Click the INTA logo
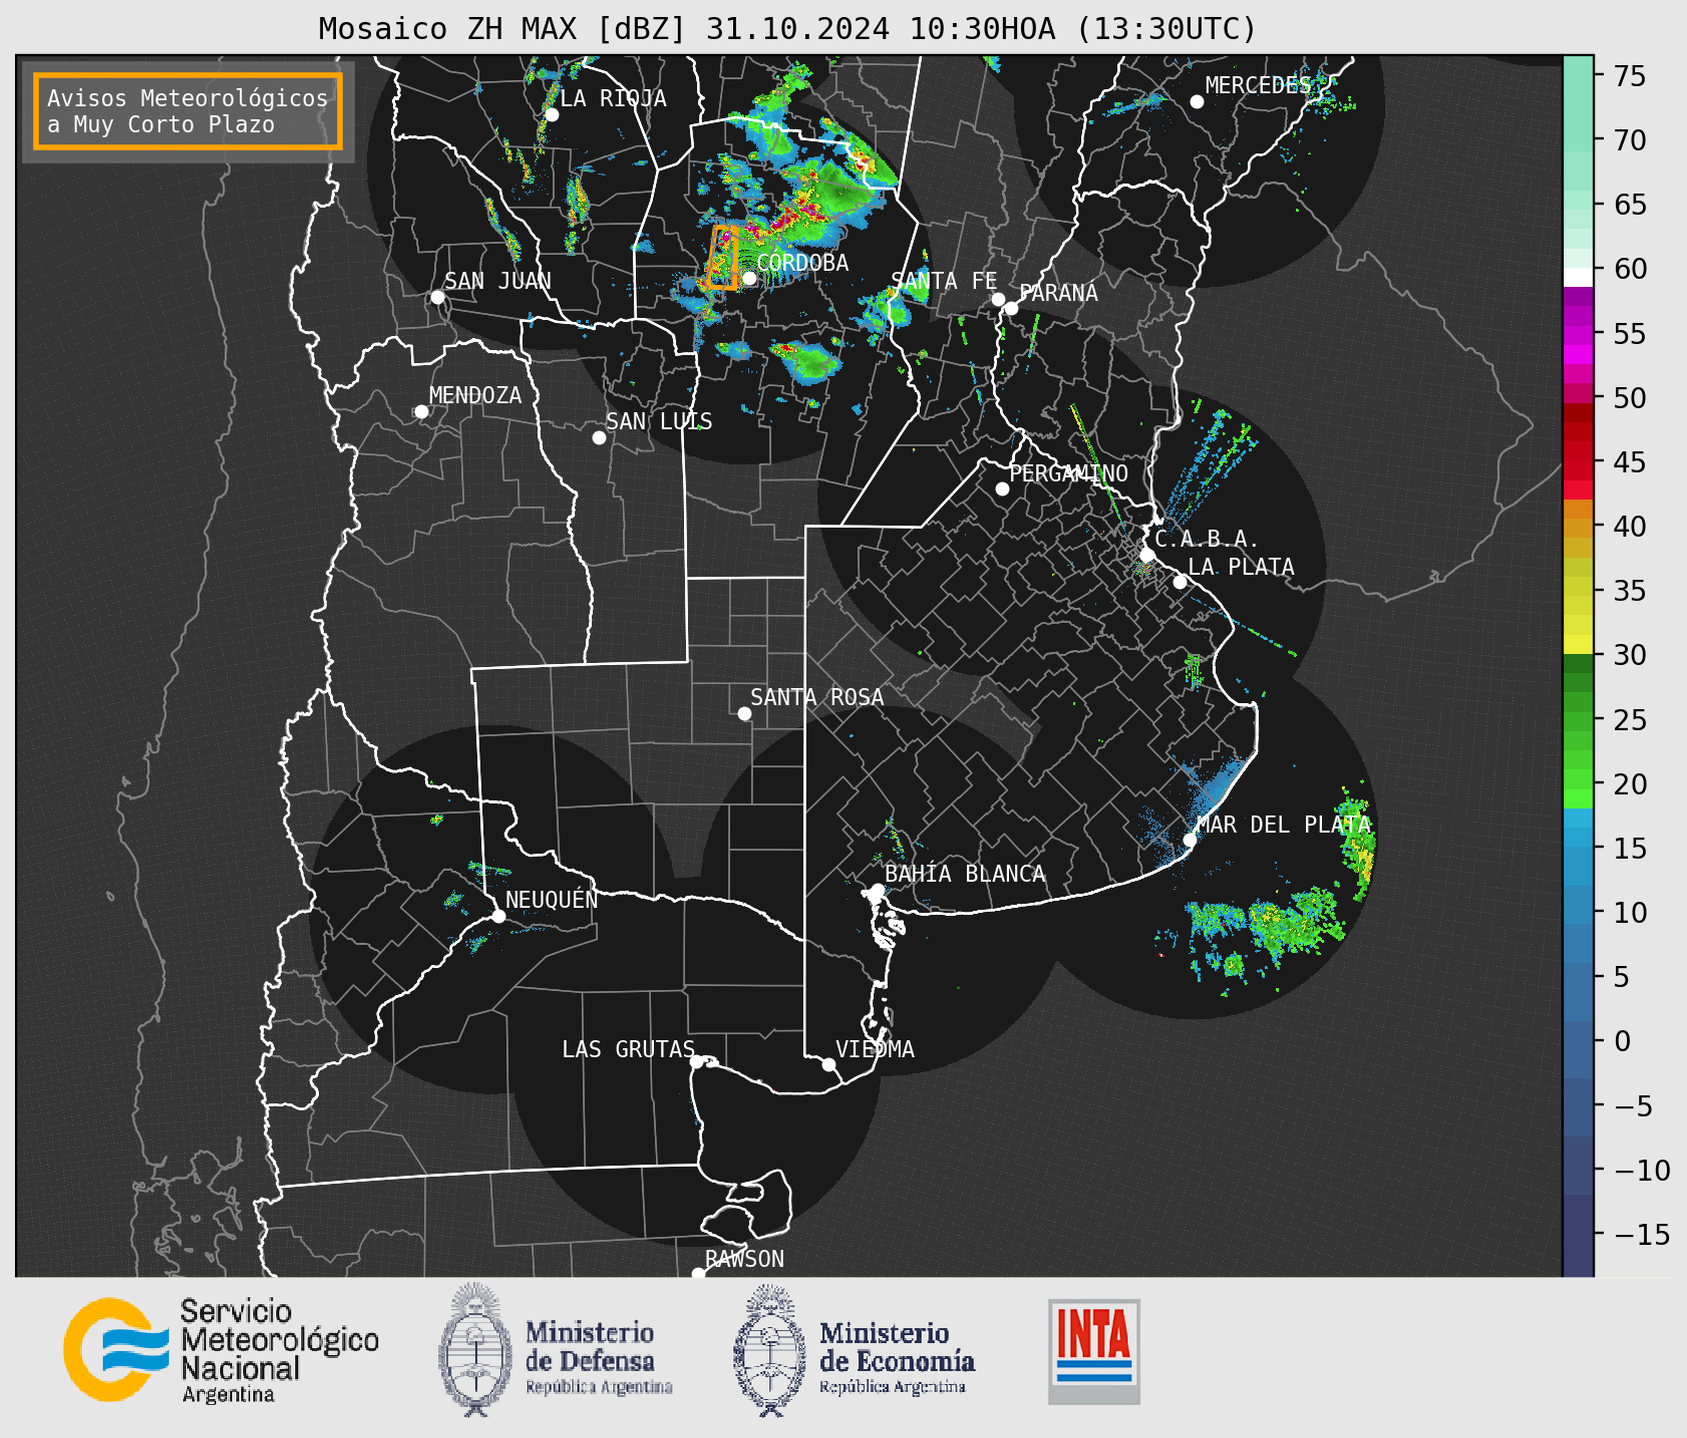The width and height of the screenshot is (1687, 1438). pyautogui.click(x=1094, y=1351)
